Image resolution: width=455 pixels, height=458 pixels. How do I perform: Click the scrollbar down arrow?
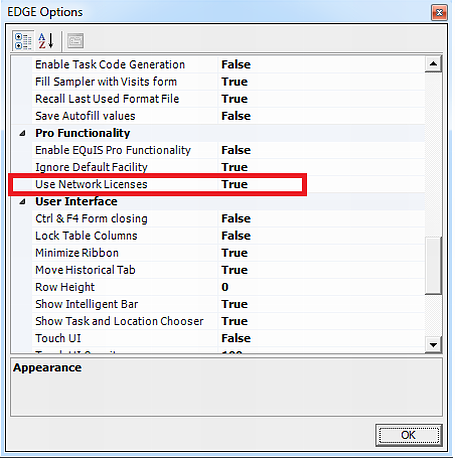pyautogui.click(x=433, y=345)
